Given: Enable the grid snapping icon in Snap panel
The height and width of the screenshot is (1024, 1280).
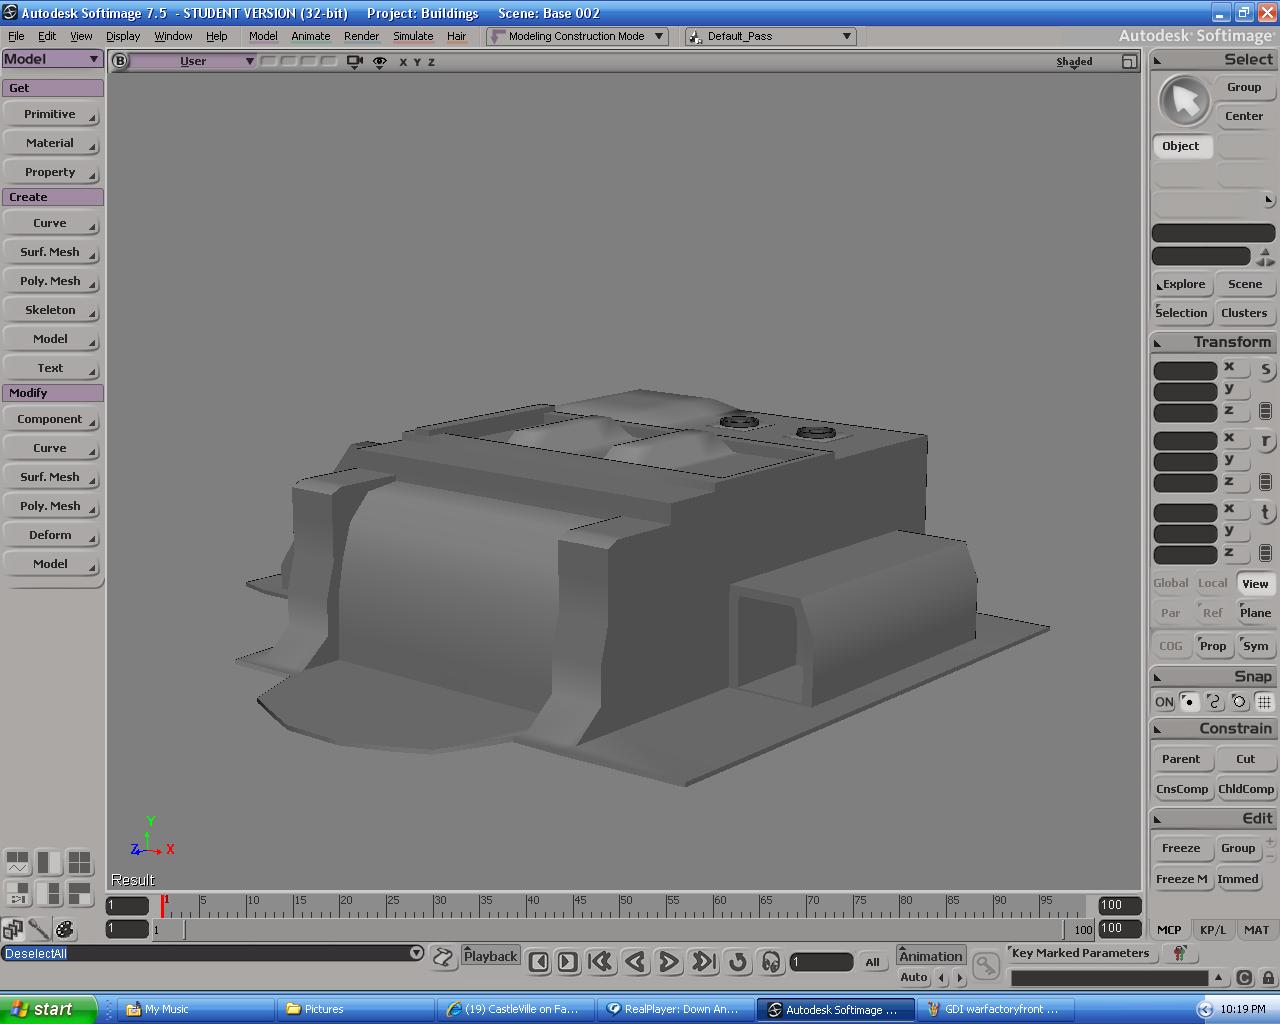Looking at the screenshot, I should [1265, 702].
